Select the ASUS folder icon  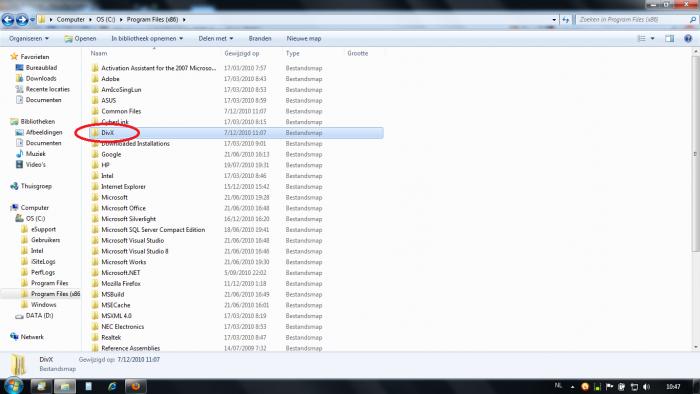tap(95, 100)
